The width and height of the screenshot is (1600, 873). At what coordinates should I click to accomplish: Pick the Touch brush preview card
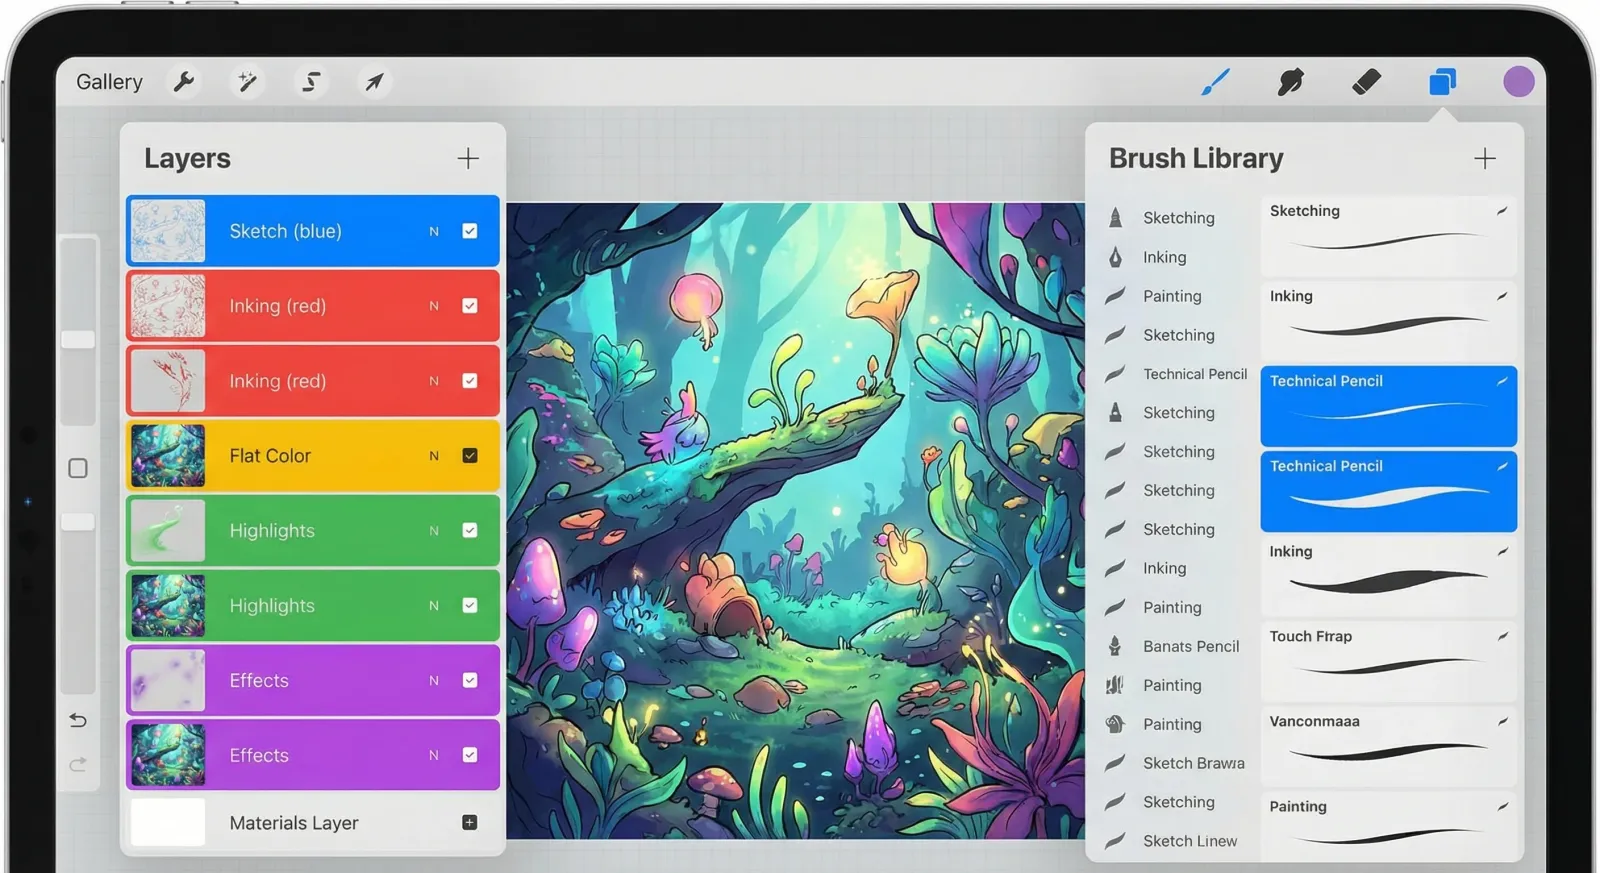coord(1389,660)
